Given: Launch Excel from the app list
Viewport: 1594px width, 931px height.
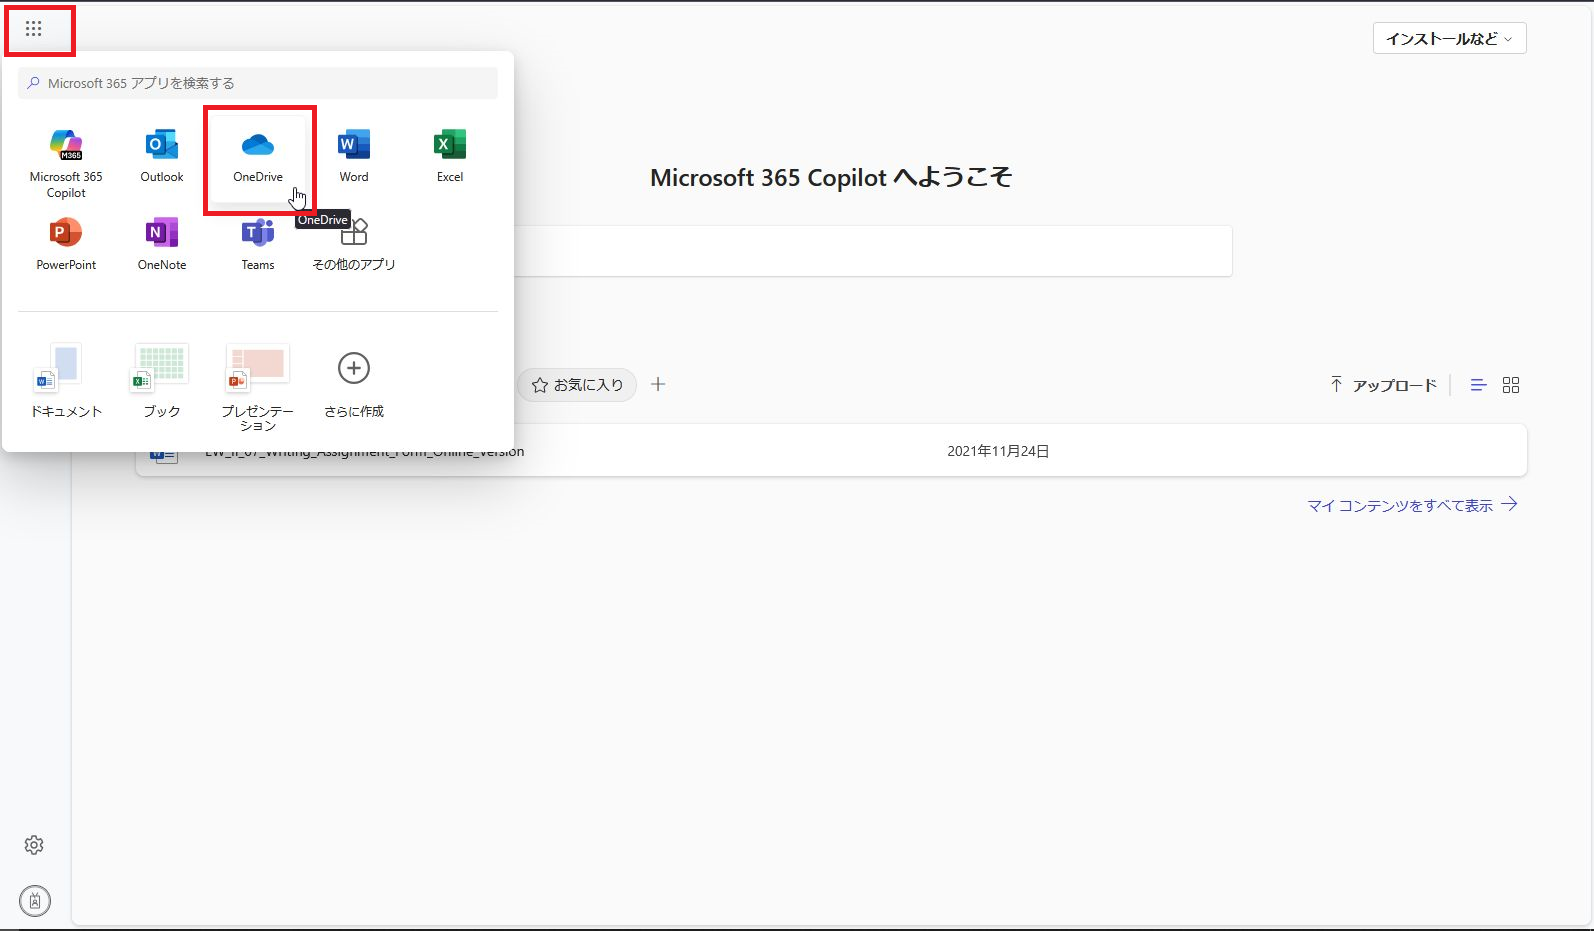Looking at the screenshot, I should click(450, 157).
